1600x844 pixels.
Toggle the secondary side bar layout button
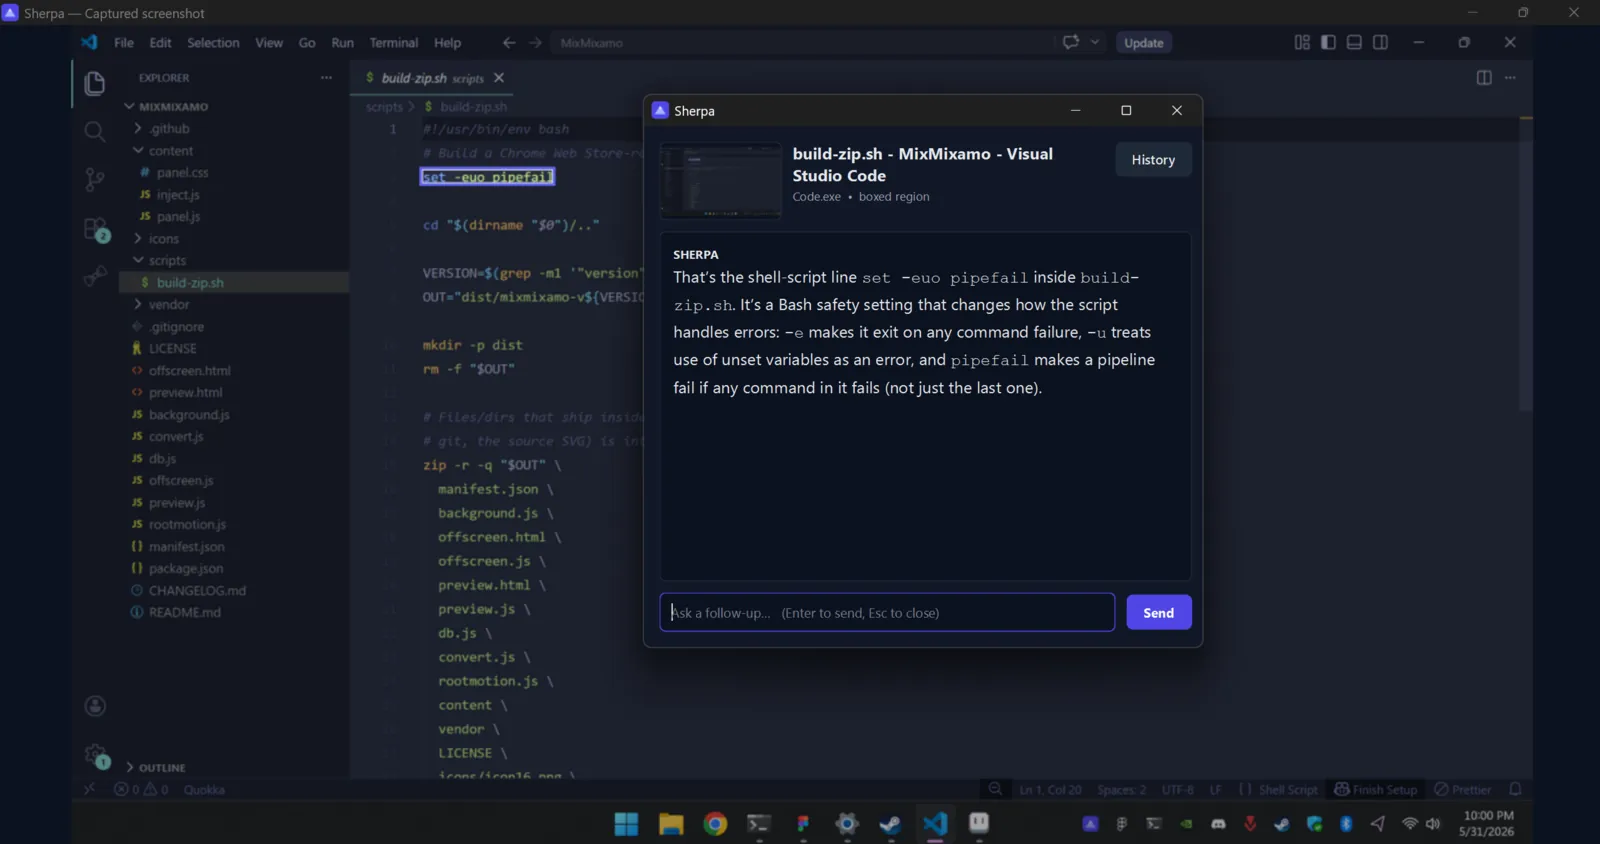click(x=1380, y=42)
